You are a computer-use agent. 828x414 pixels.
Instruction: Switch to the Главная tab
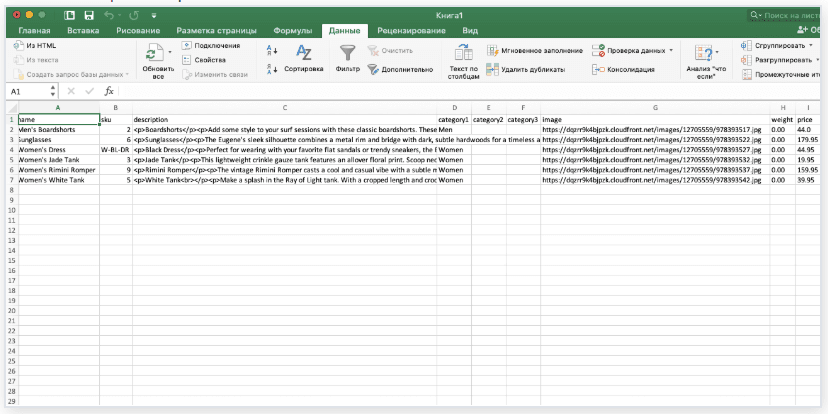(x=34, y=31)
